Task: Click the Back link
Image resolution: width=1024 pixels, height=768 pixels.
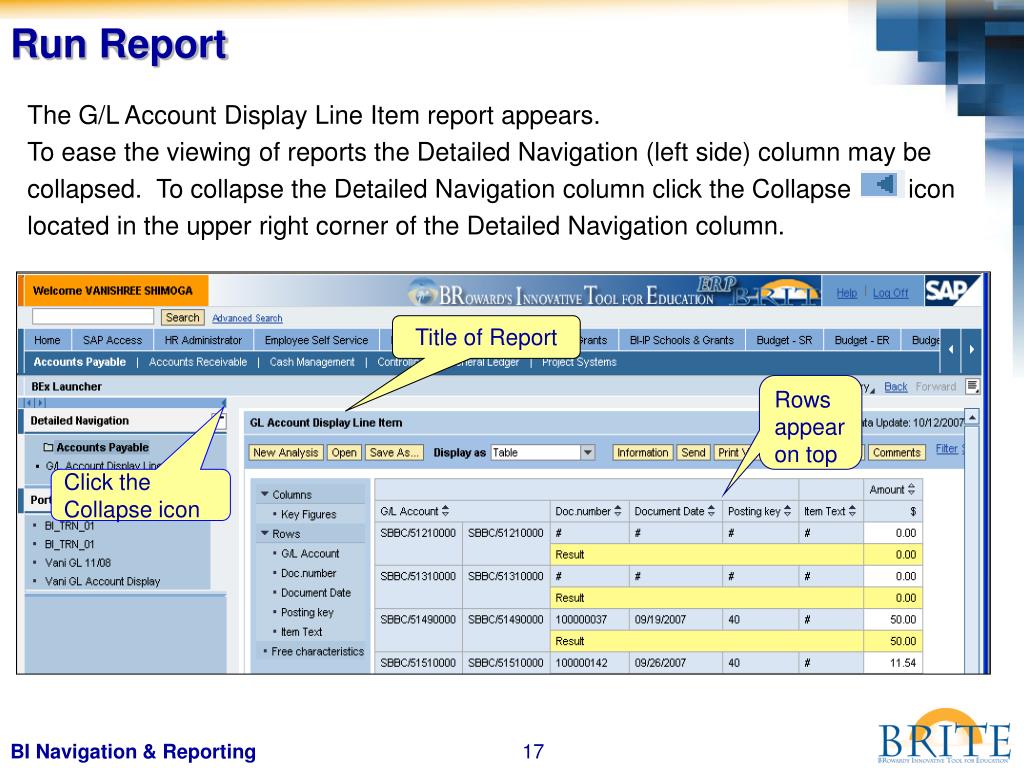Action: point(895,387)
